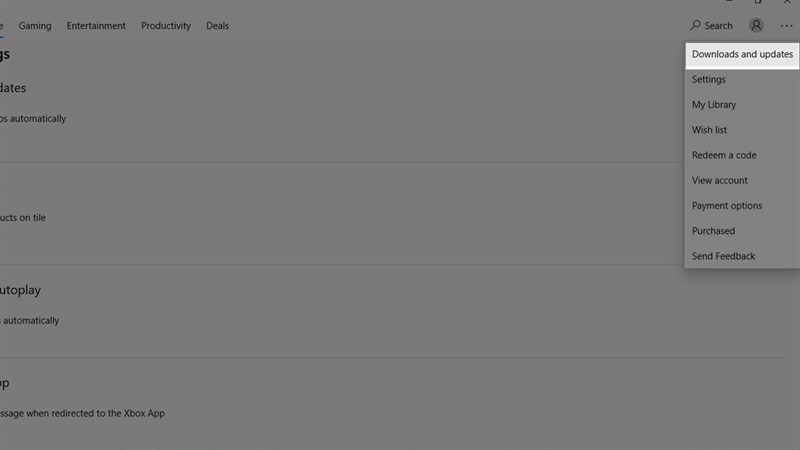Choose Send Feedback menu item
The width and height of the screenshot is (800, 450).
click(x=742, y=256)
